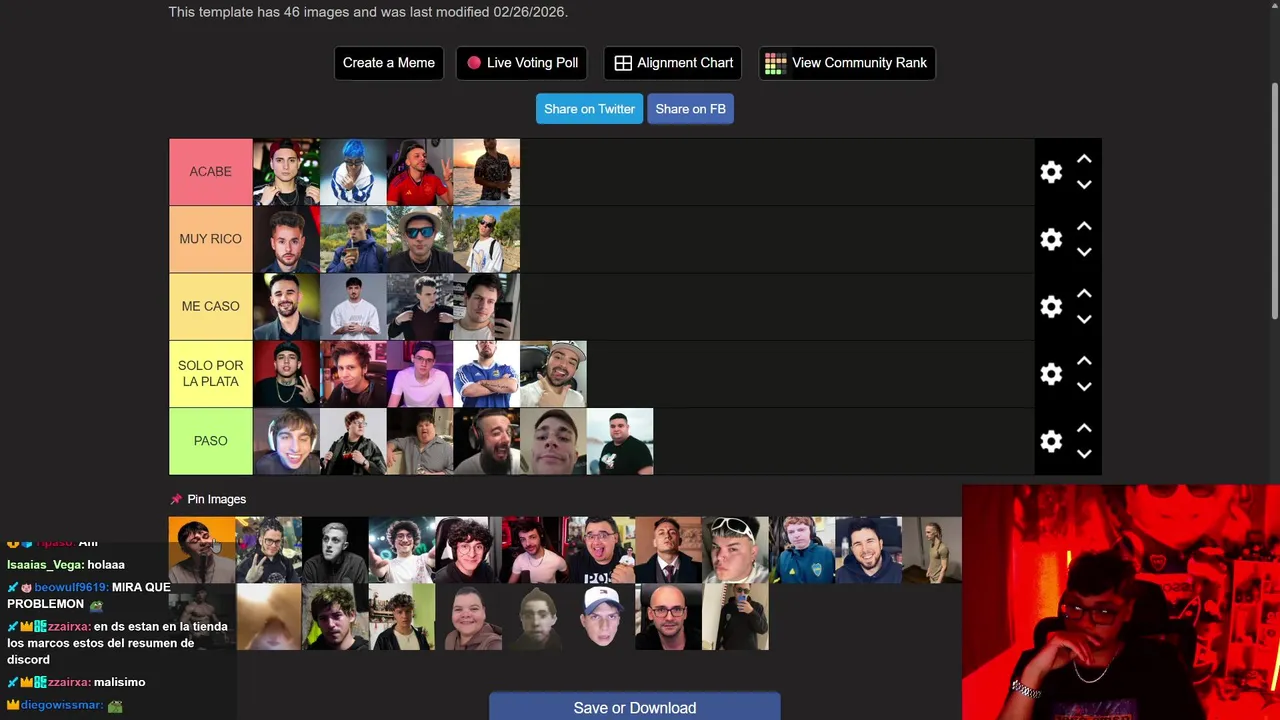Screen dimensions: 1280x720
Task: Click the page vertical scrollbar
Action: click(1274, 200)
